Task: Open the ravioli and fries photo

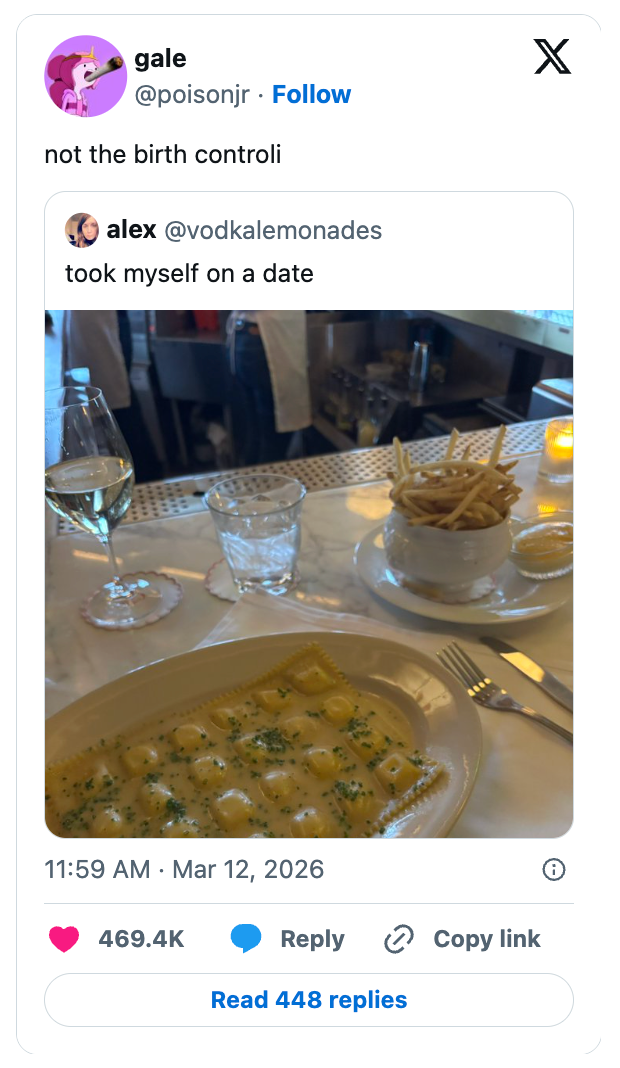Action: 309,573
